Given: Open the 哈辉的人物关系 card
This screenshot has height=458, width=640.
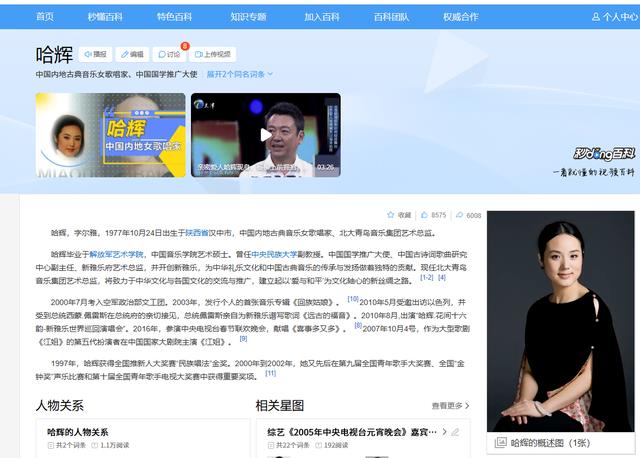Looking at the screenshot, I should (78, 432).
